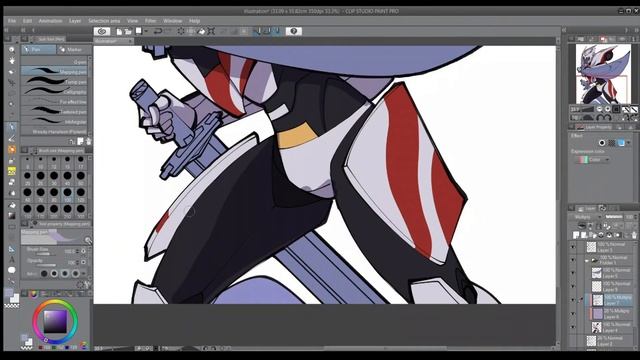
Task: Click the Navigator canvas thumbnail
Action: [603, 74]
